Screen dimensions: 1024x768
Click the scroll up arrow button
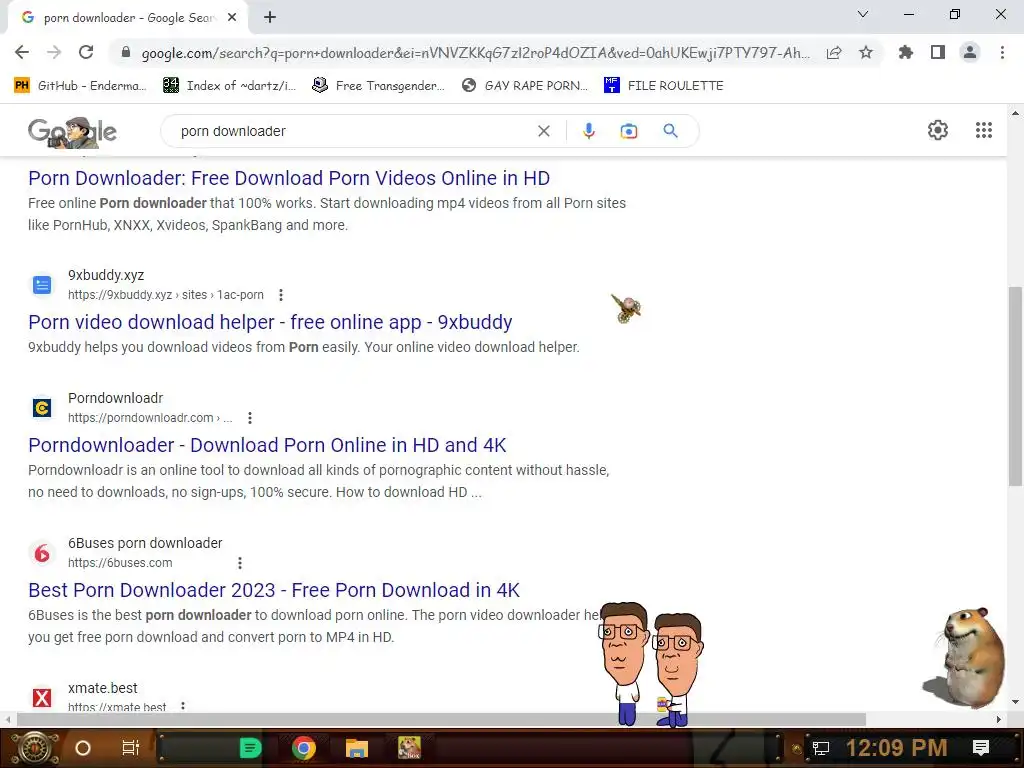(x=1015, y=113)
